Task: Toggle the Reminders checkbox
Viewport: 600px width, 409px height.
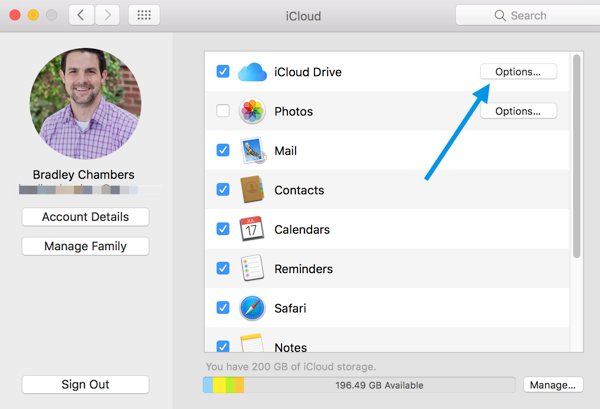Action: [223, 268]
